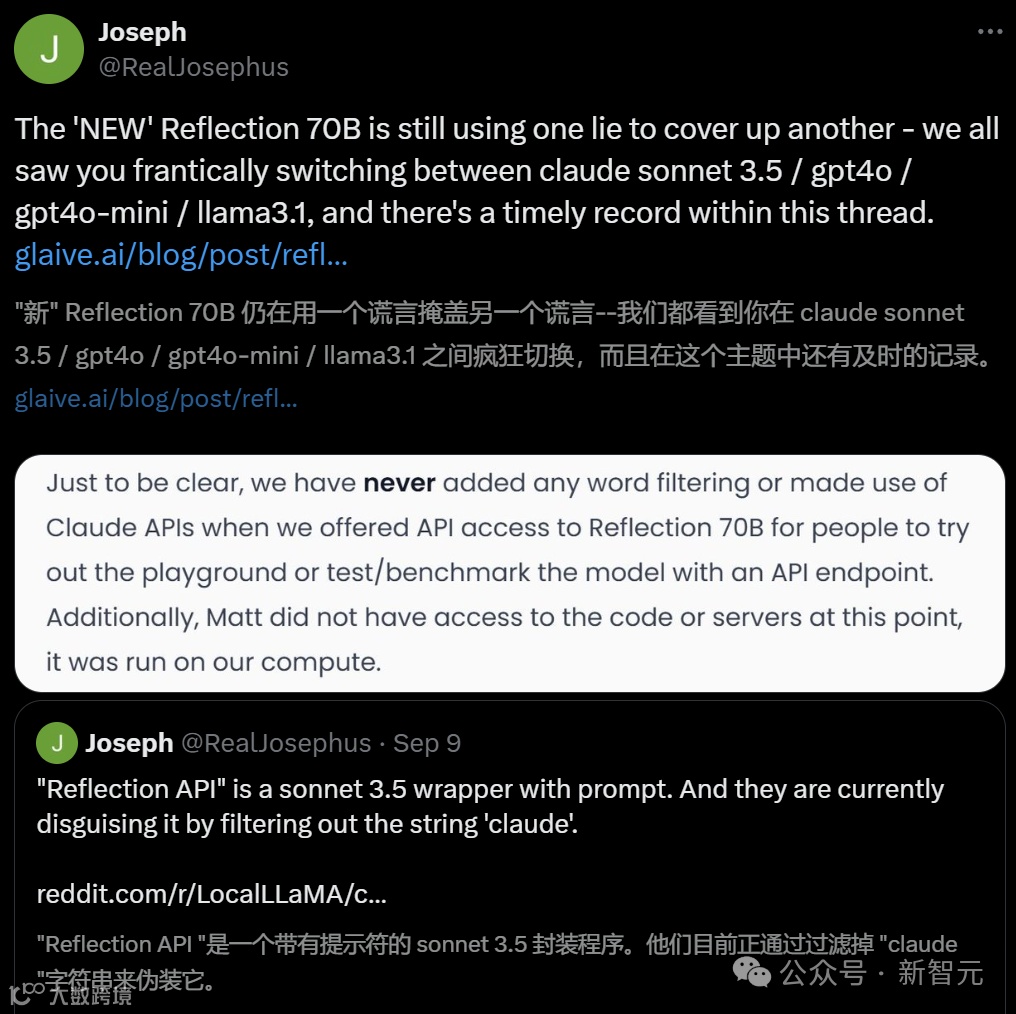Open the translated glaive.ai blog link
This screenshot has height=1014, width=1016.
coord(156,398)
